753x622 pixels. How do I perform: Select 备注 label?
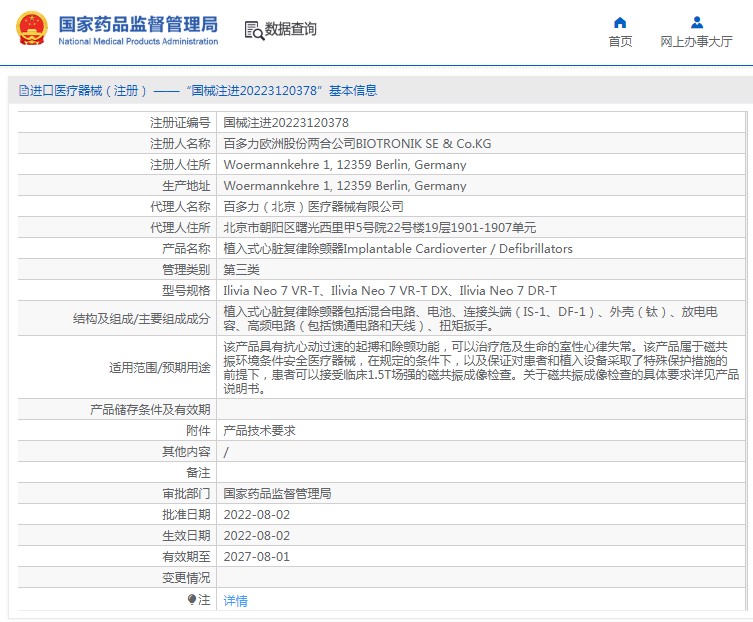coord(198,473)
